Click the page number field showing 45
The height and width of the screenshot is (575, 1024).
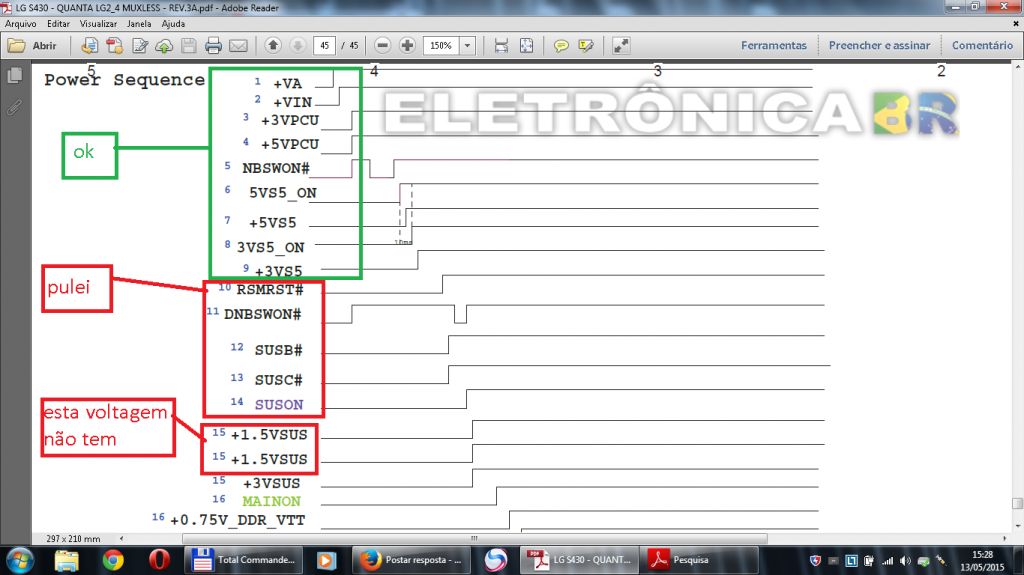[323, 45]
